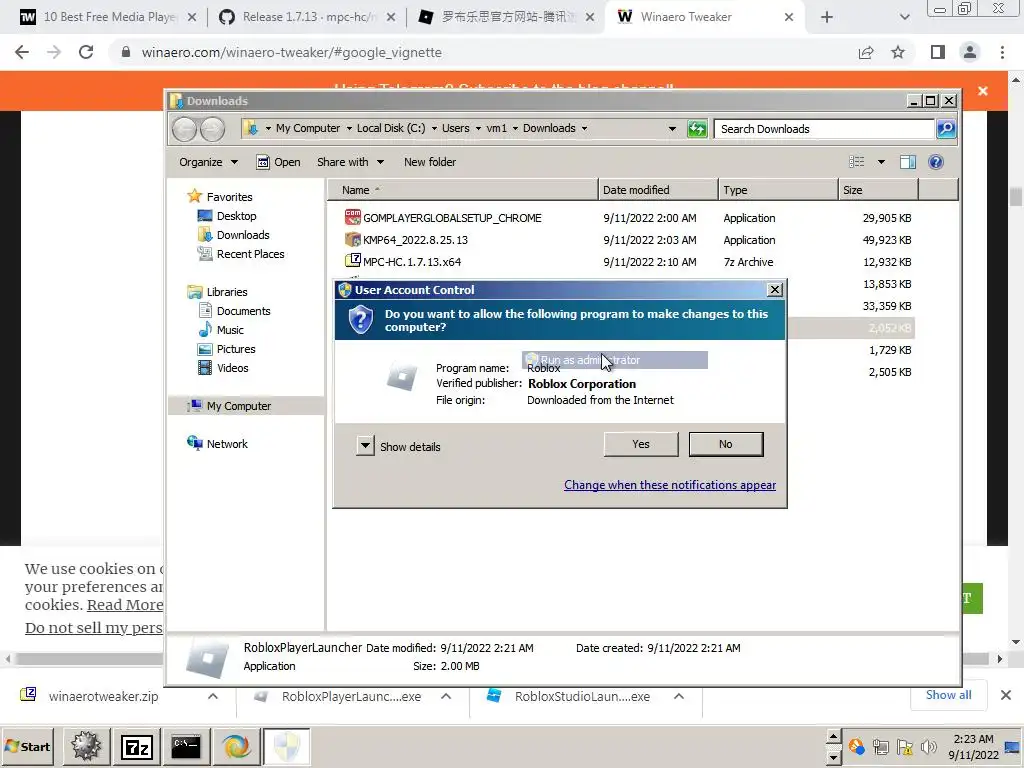The width and height of the screenshot is (1024, 768).
Task: Open the Share with menu
Action: [x=350, y=162]
